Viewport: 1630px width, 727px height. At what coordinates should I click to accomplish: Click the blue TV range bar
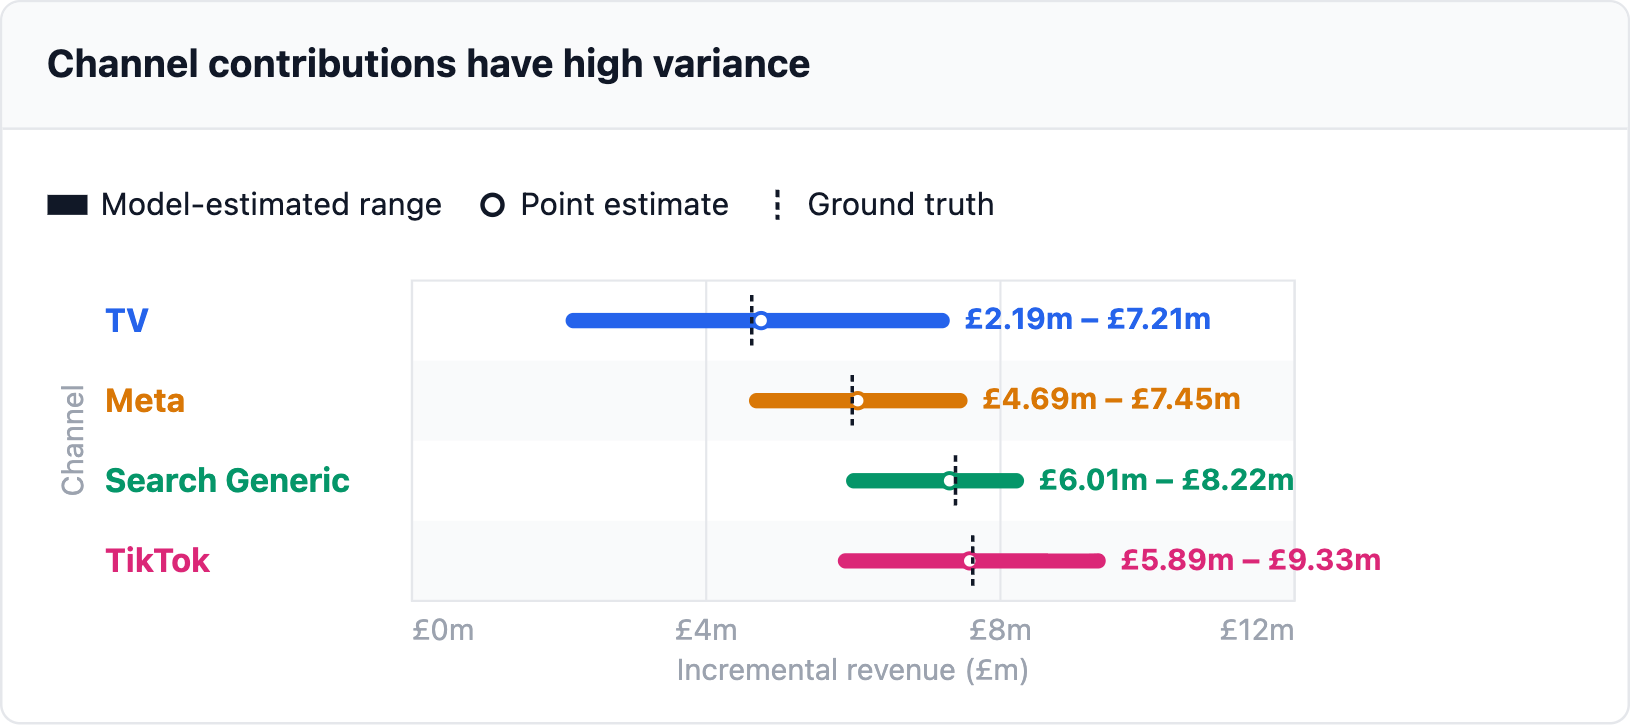[758, 321]
